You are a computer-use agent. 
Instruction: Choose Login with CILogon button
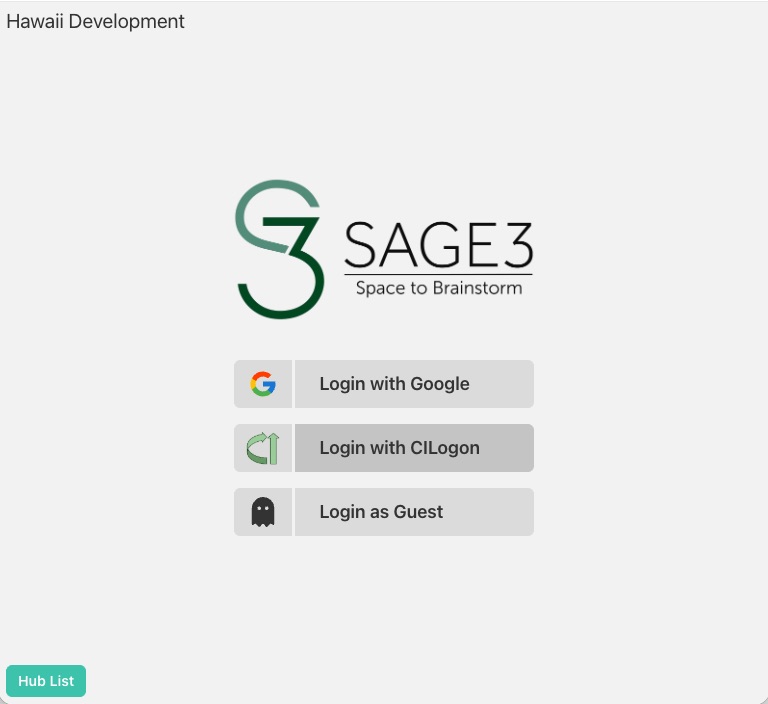[414, 448]
